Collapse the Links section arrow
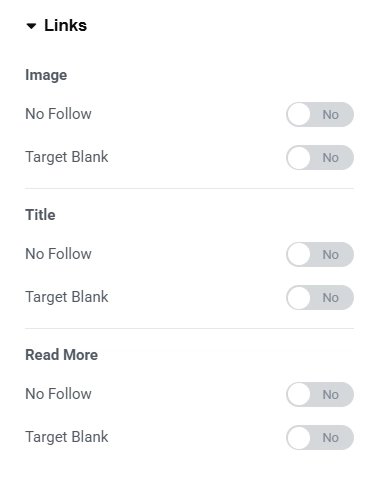Viewport: 367px width, 497px height. coord(31,26)
